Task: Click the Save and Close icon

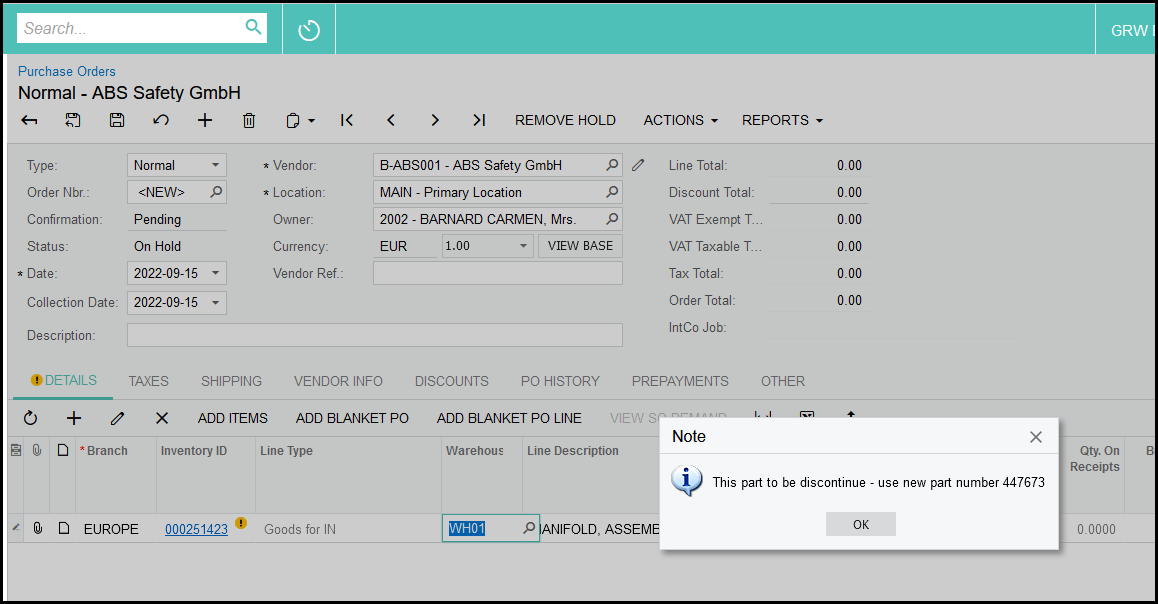Action: click(73, 120)
